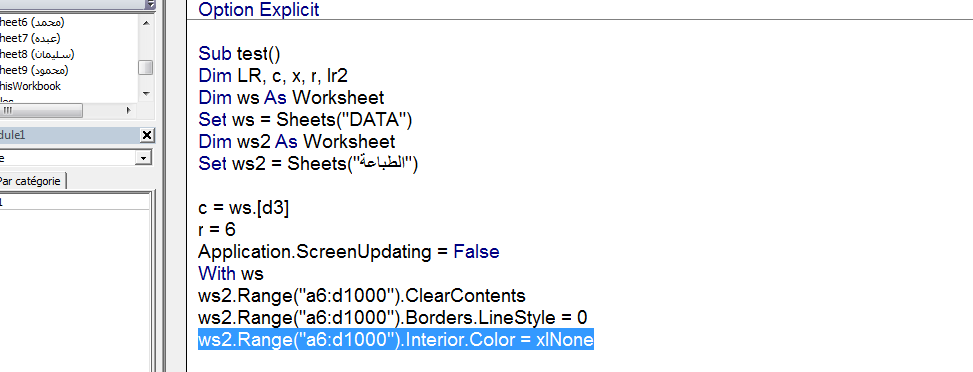Click the Option Explicit line
The width and height of the screenshot is (973, 372).
coord(259,9)
